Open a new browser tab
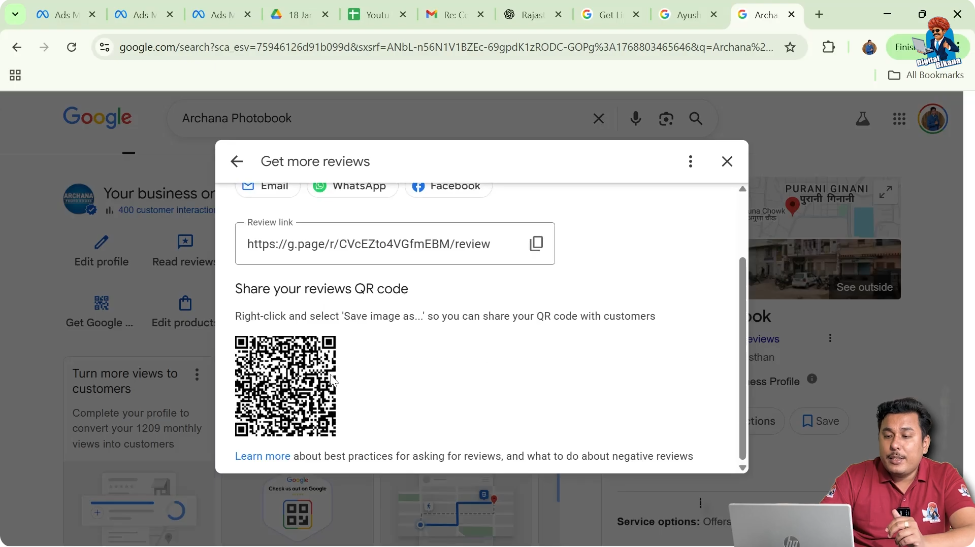 [819, 14]
